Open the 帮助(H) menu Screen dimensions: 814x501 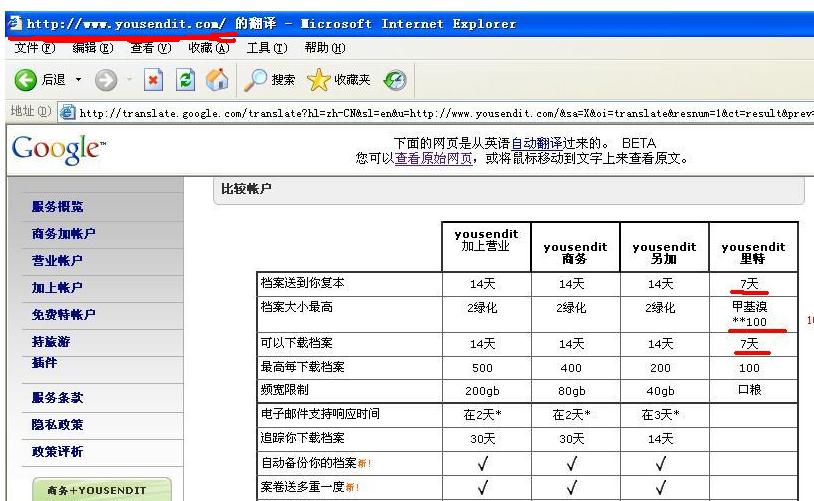pyautogui.click(x=325, y=48)
